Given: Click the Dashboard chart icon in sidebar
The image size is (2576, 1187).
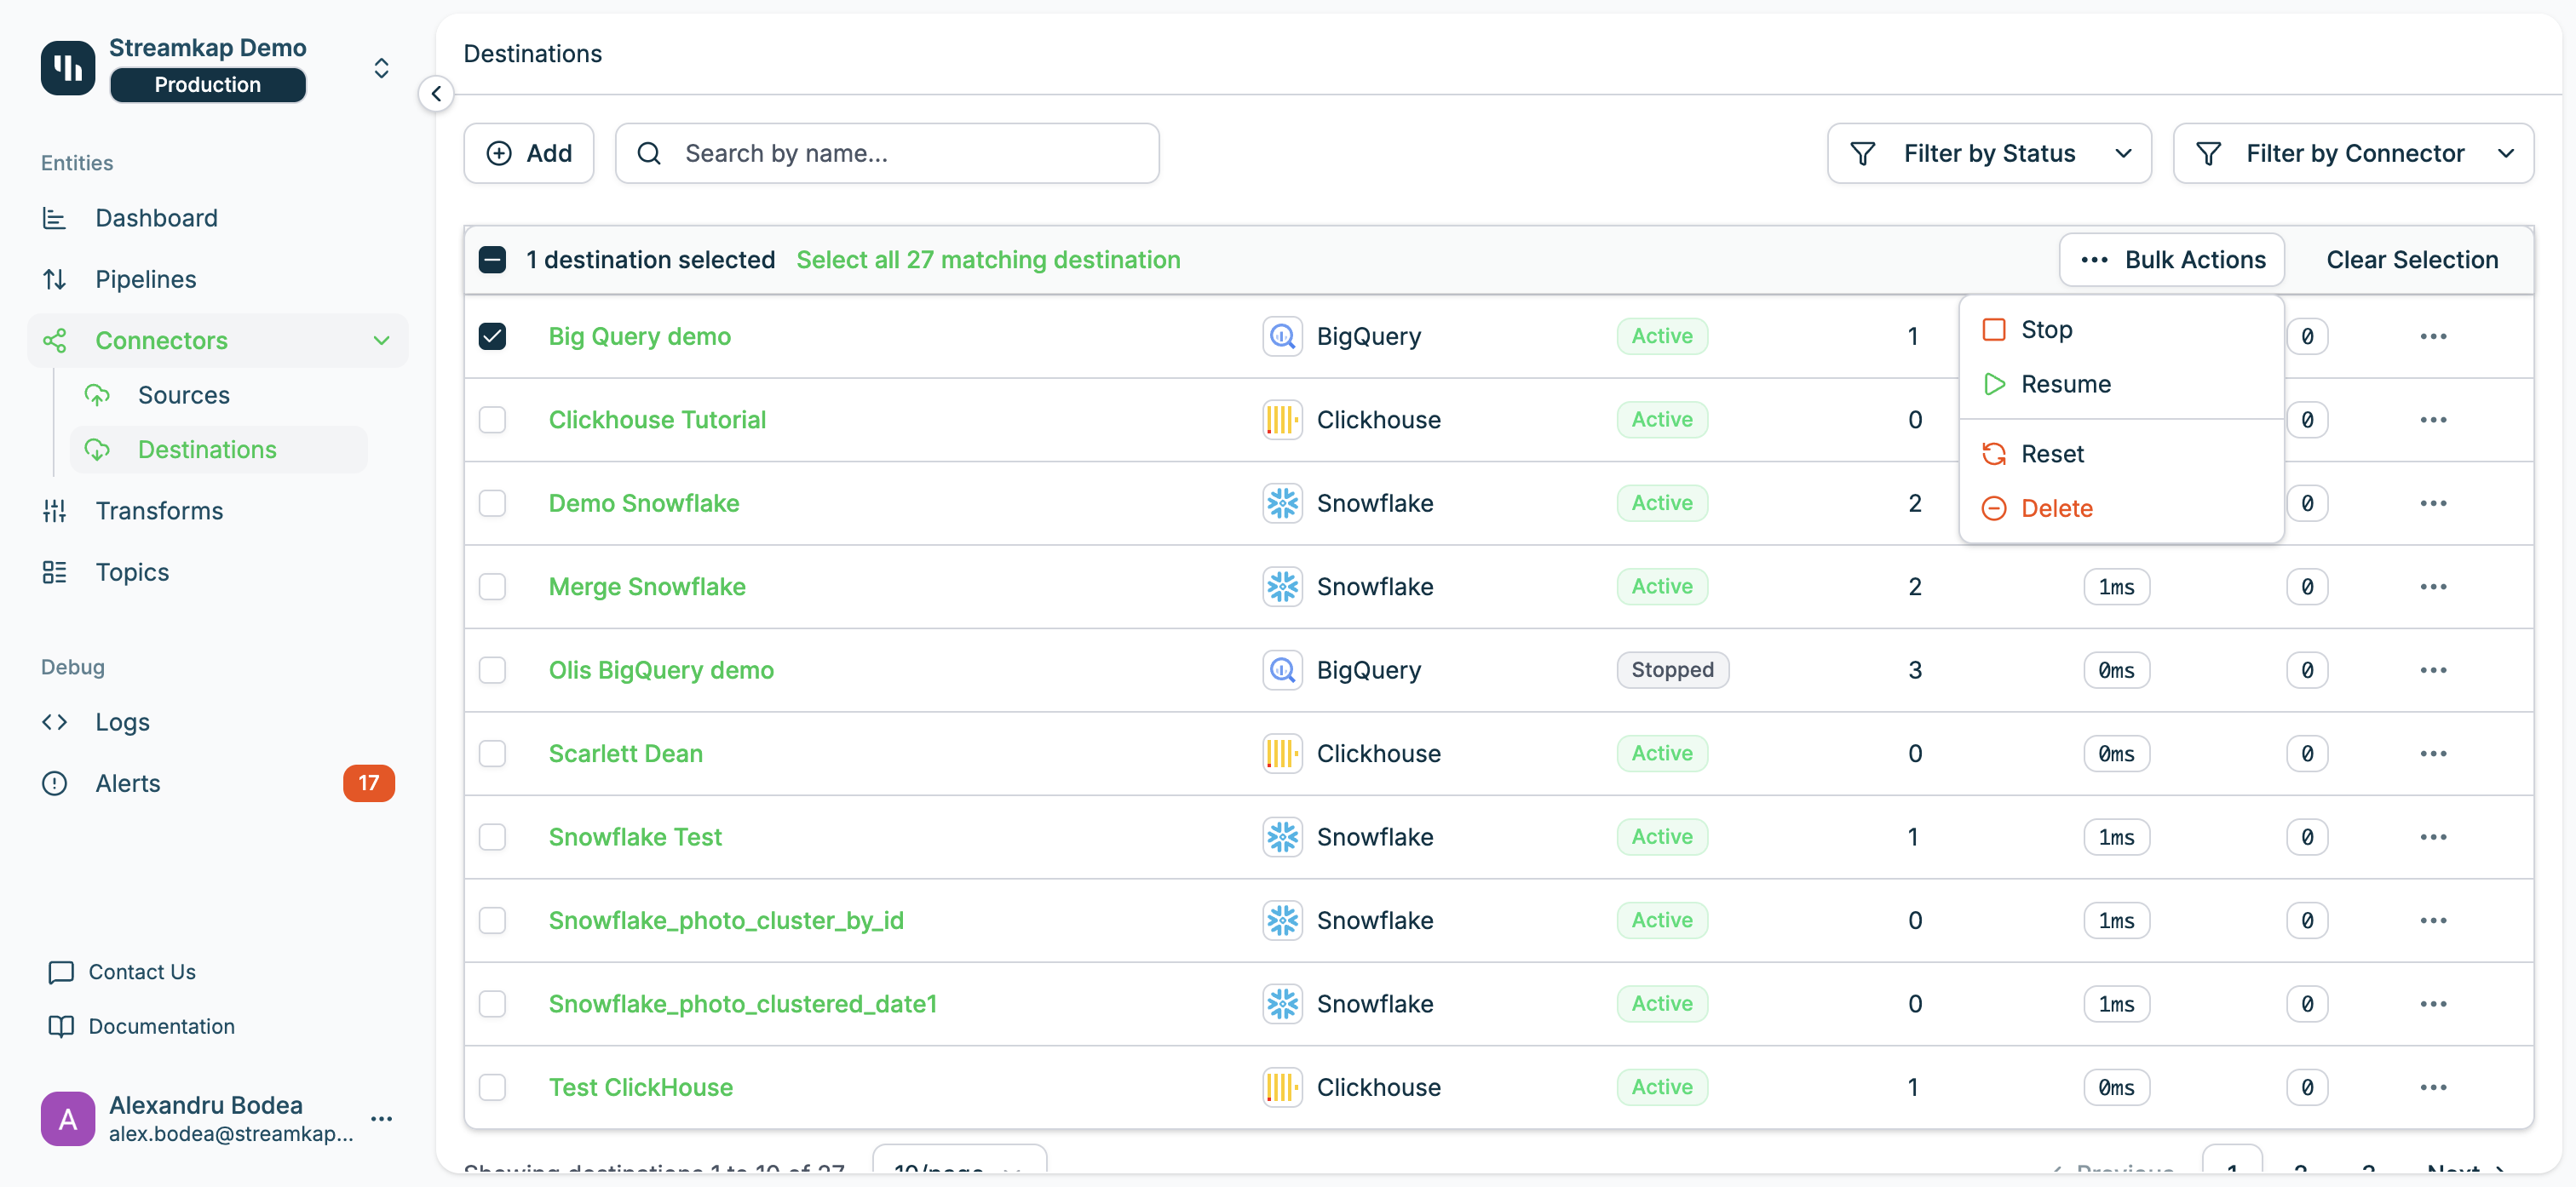Looking at the screenshot, I should point(55,218).
